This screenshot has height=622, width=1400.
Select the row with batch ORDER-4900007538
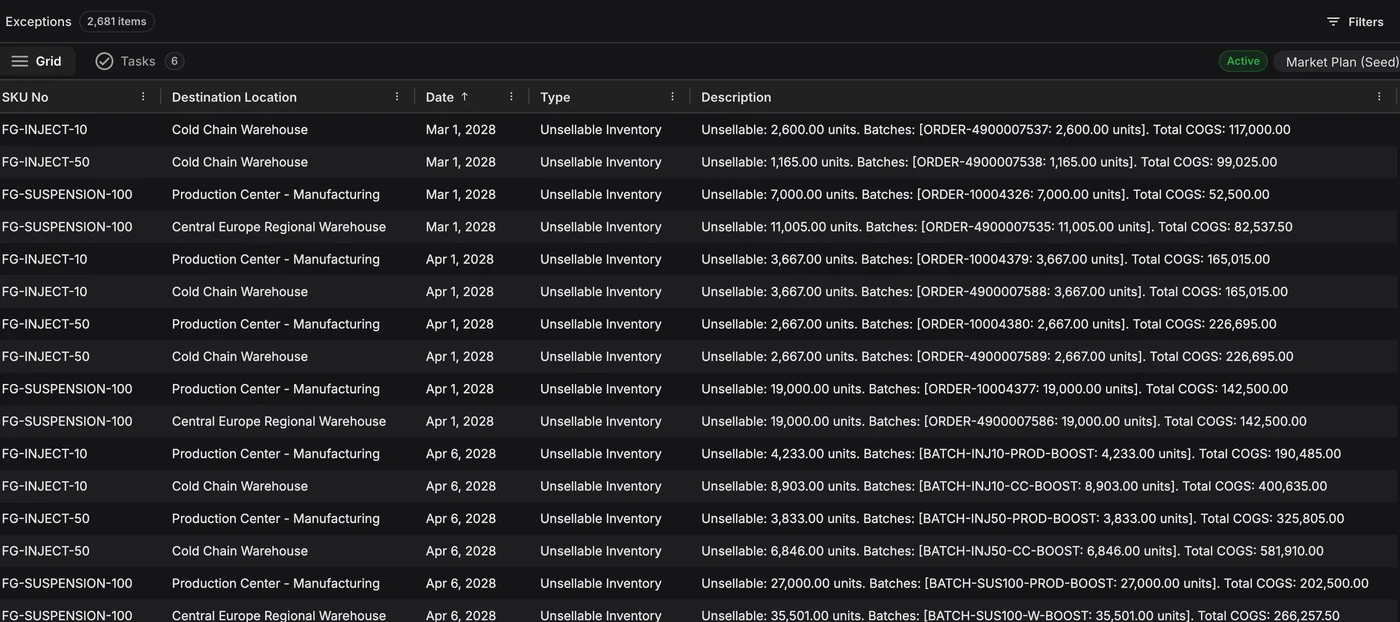700,162
